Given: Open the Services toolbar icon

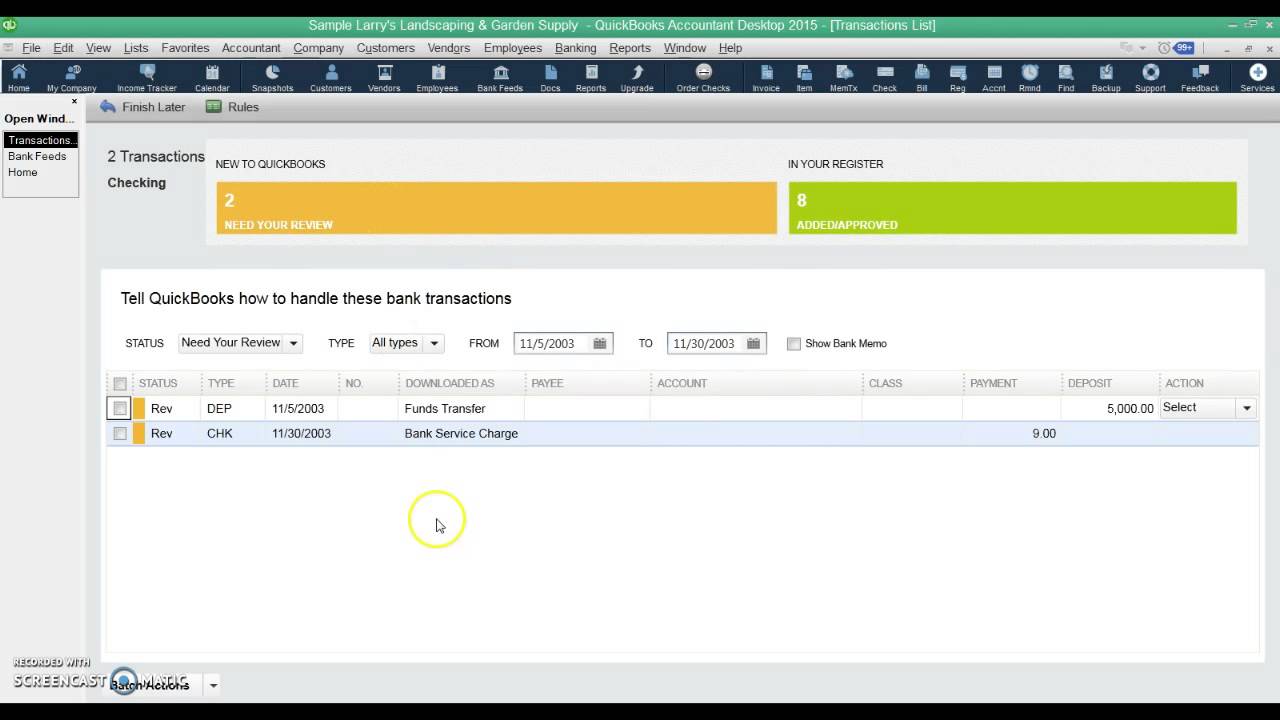Looking at the screenshot, I should tap(1257, 78).
